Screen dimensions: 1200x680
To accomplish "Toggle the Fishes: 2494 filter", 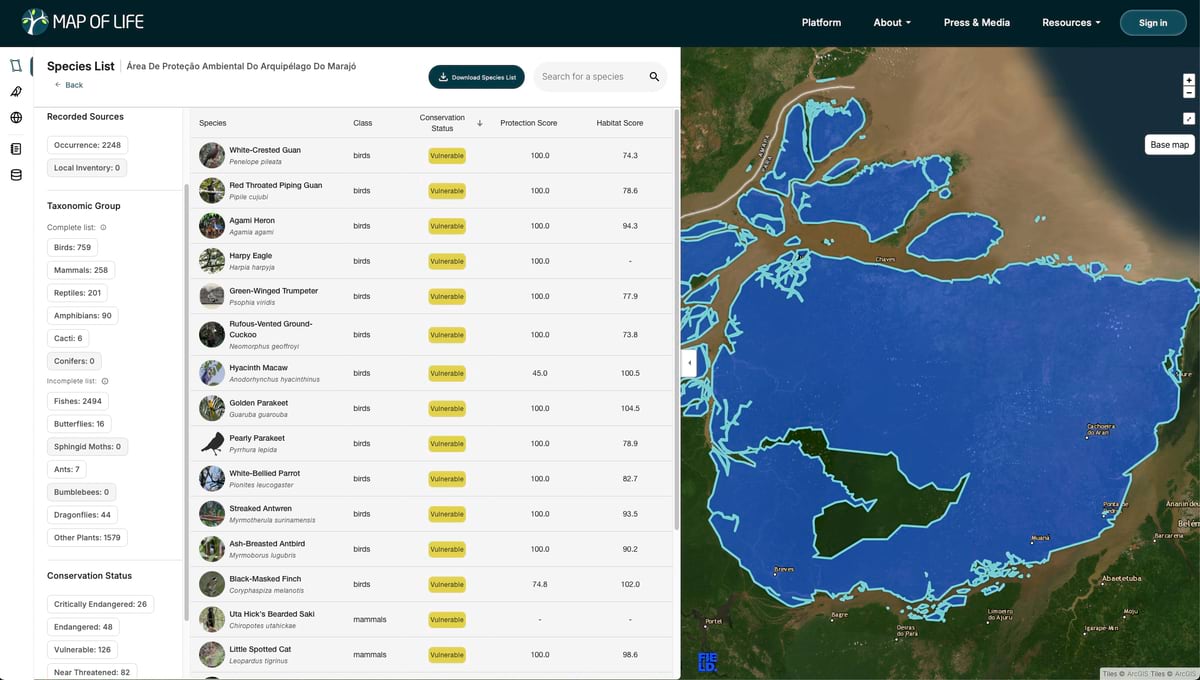I will tap(78, 401).
